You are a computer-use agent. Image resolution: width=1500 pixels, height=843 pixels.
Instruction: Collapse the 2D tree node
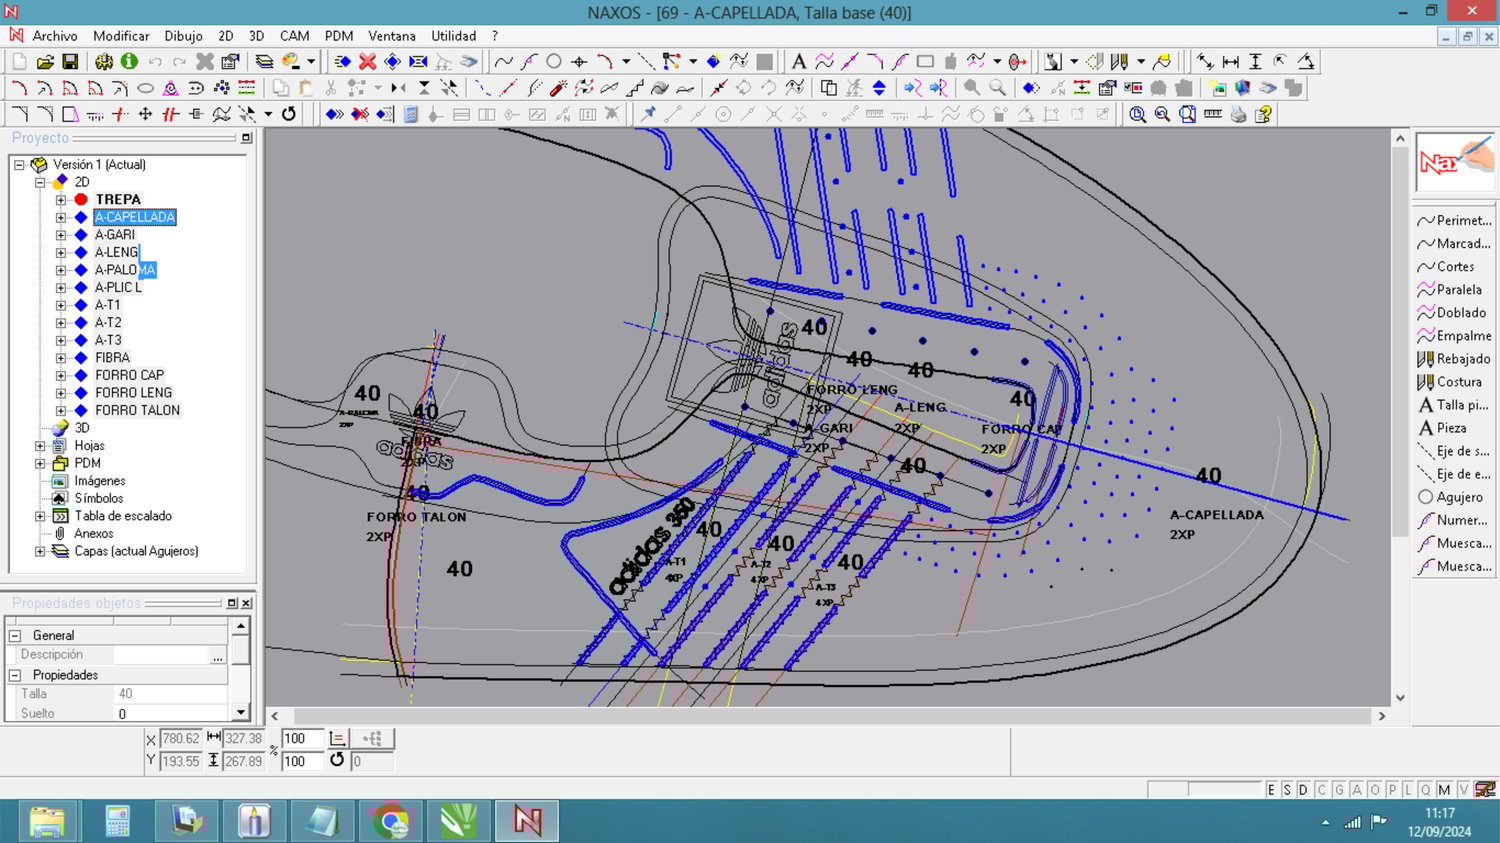(41, 182)
